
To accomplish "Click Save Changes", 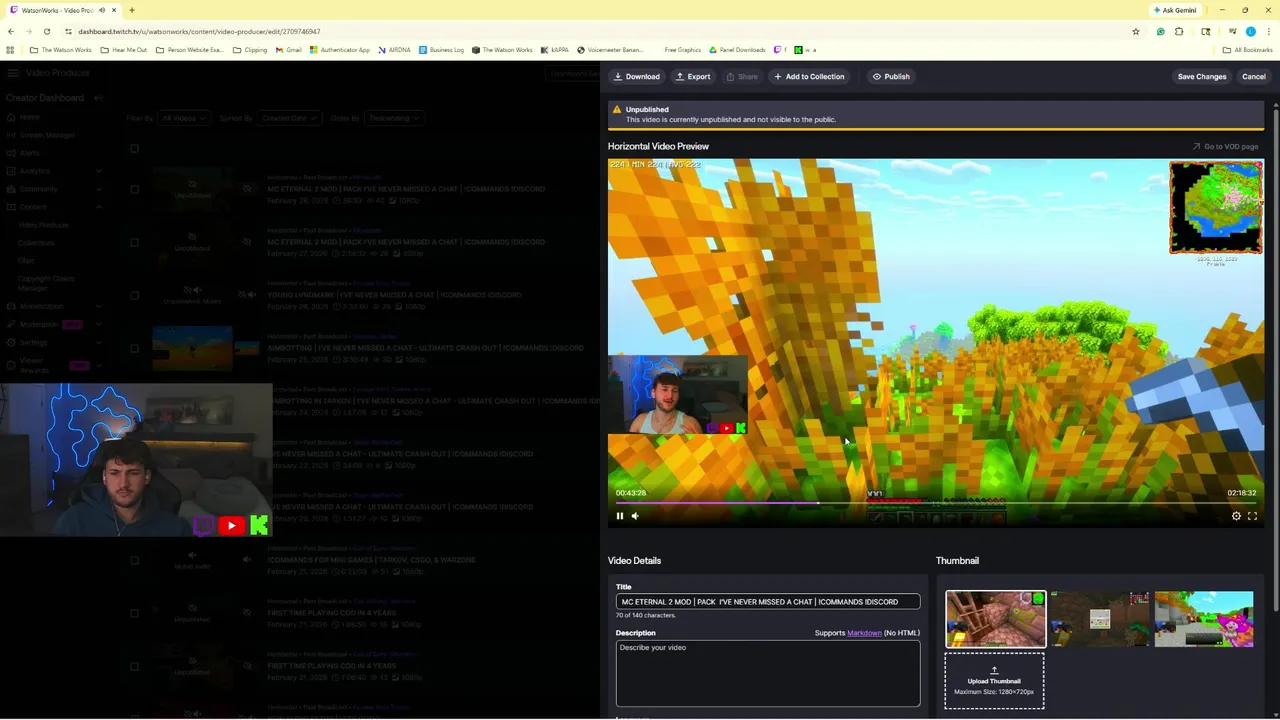I will point(1202,76).
